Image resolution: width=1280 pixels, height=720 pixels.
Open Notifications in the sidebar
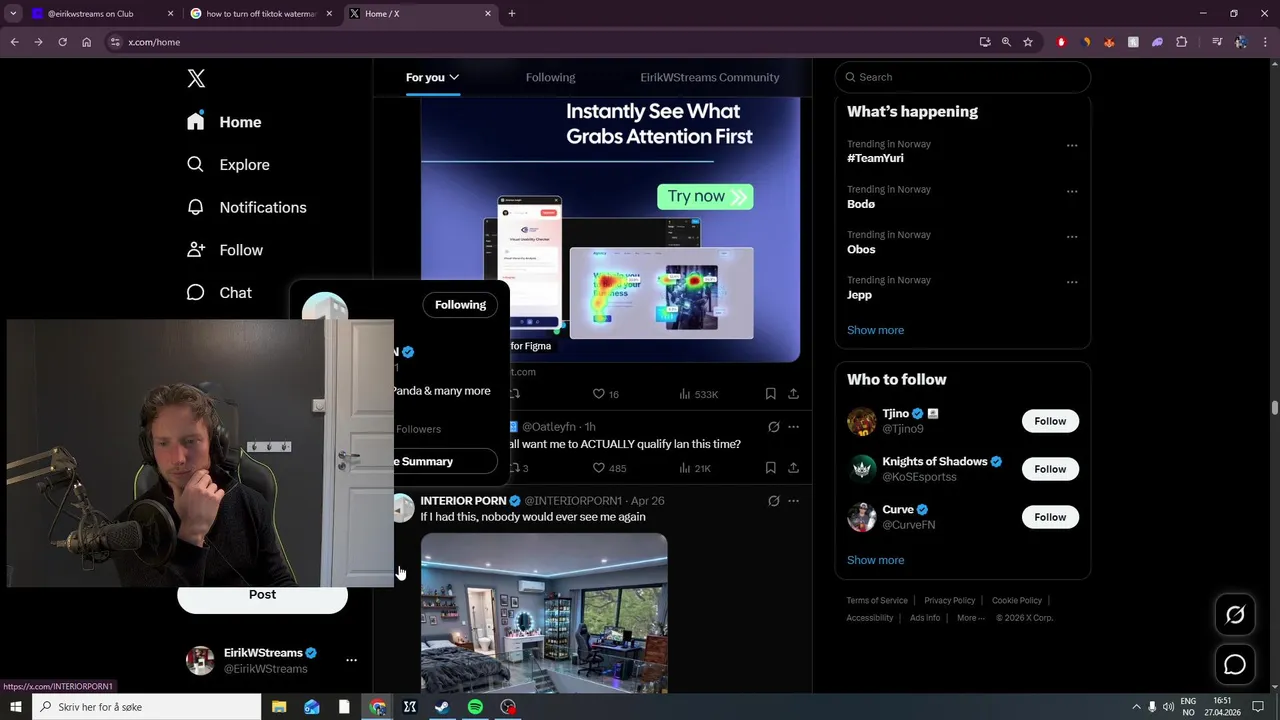click(x=246, y=207)
